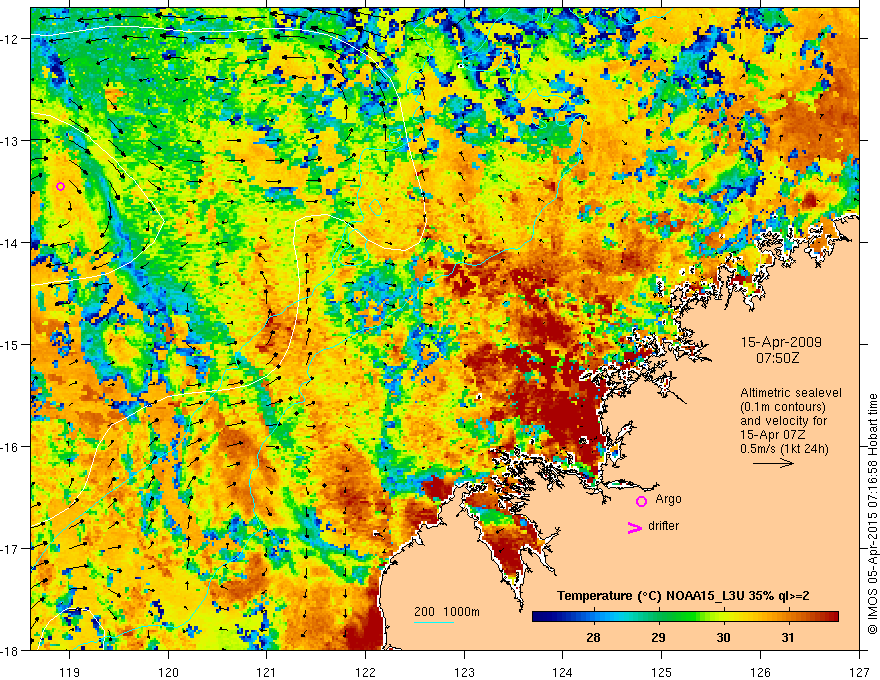Screen dimensions: 880x680
Task: Click the '07:50Z' time text
Action: 777,358
